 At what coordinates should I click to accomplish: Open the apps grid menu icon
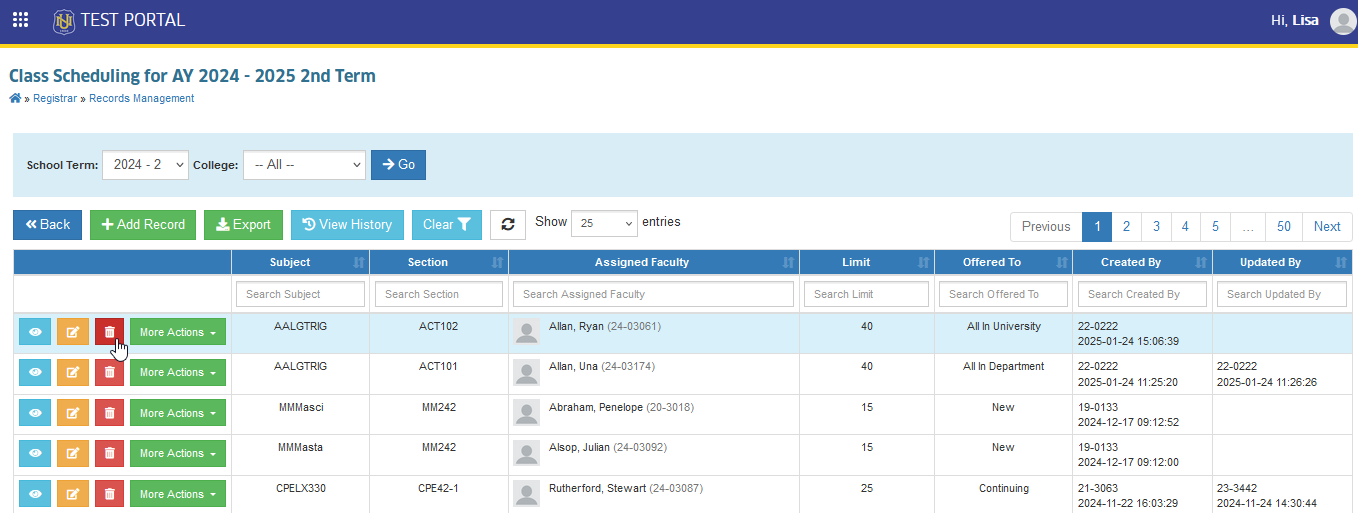point(20,19)
